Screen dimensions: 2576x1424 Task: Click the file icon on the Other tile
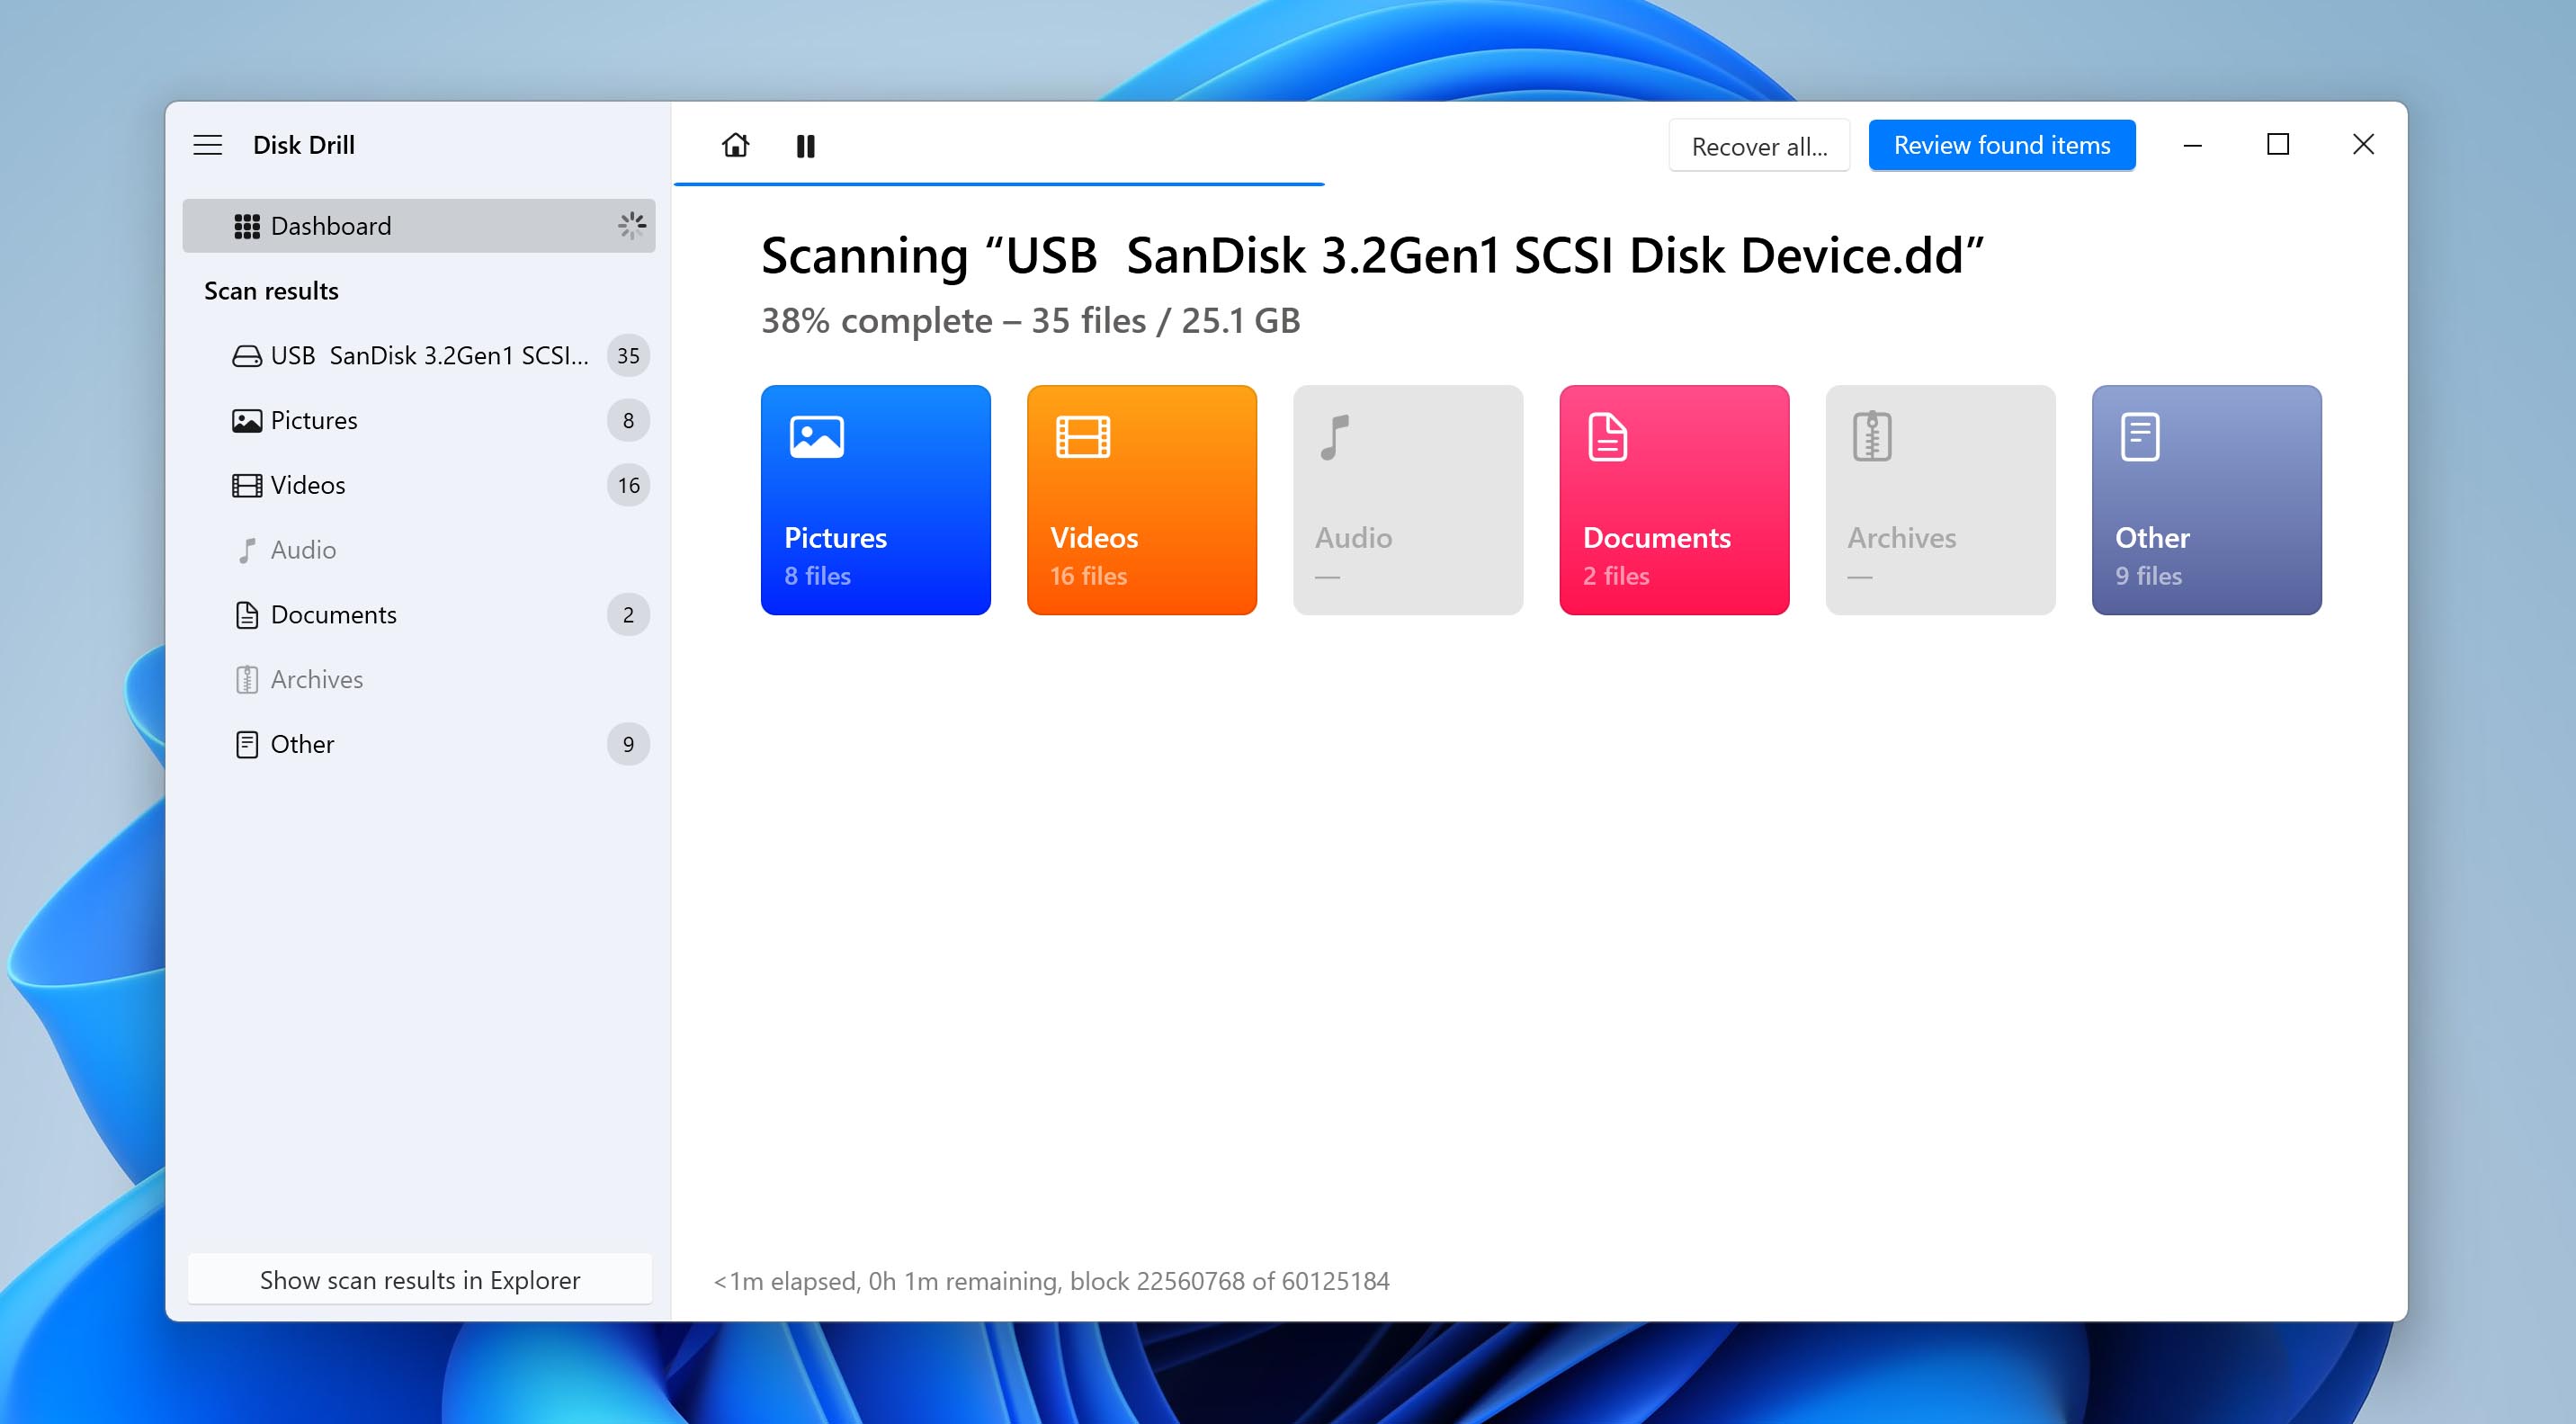click(2140, 437)
